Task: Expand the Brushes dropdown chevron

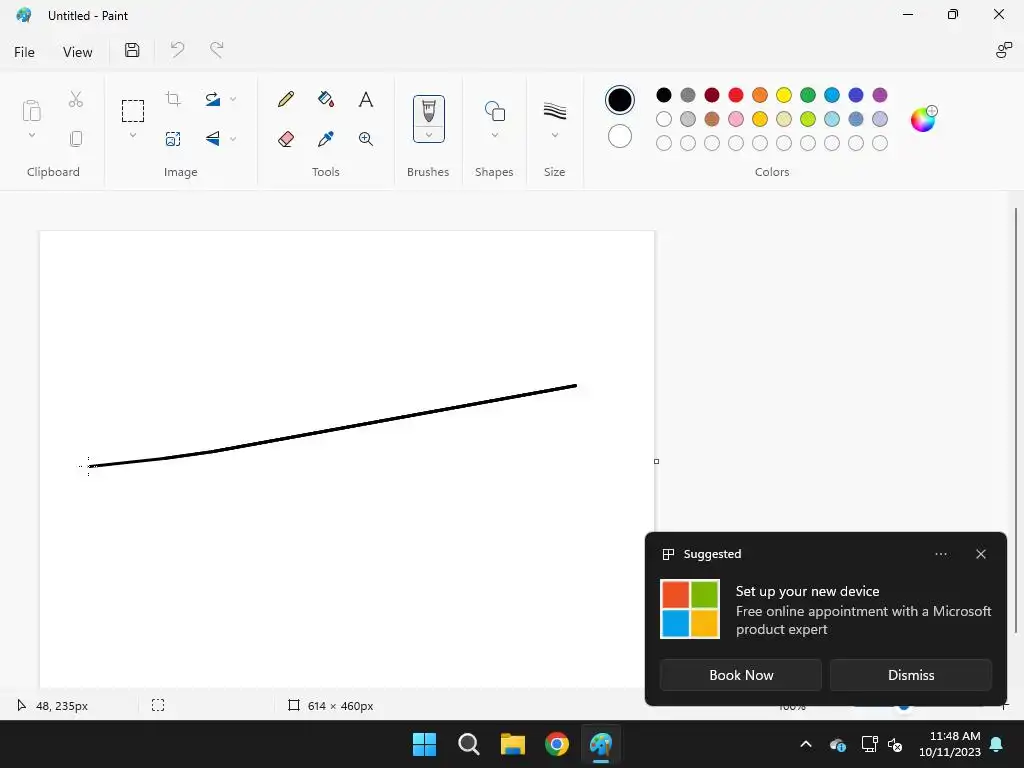Action: coord(428,135)
